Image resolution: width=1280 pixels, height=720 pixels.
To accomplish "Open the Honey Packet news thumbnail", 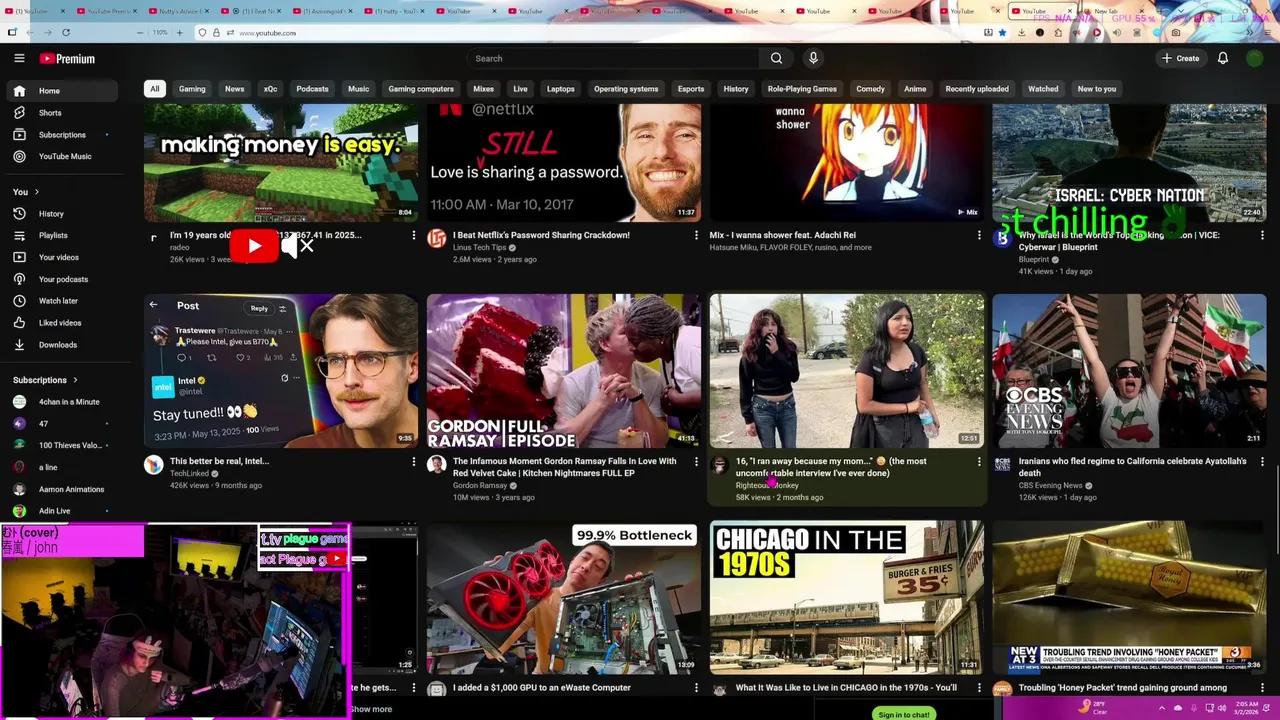I will (x=1129, y=597).
